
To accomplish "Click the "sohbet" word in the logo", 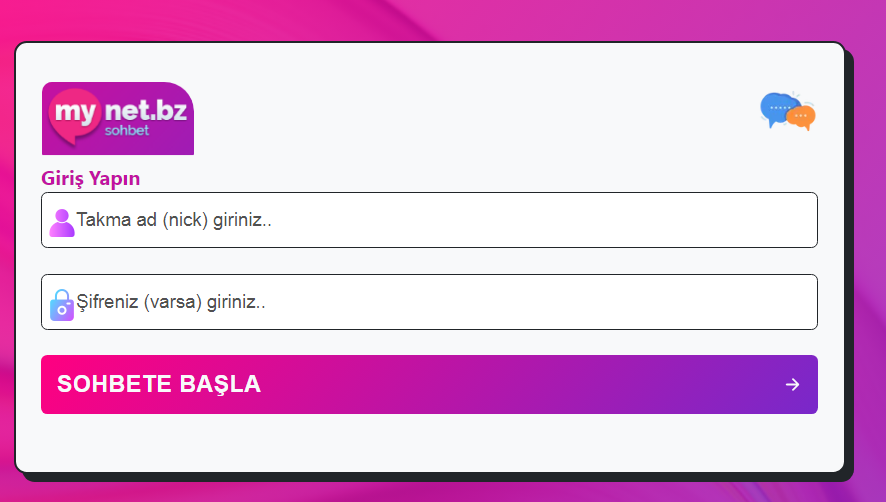I will (x=127, y=130).
